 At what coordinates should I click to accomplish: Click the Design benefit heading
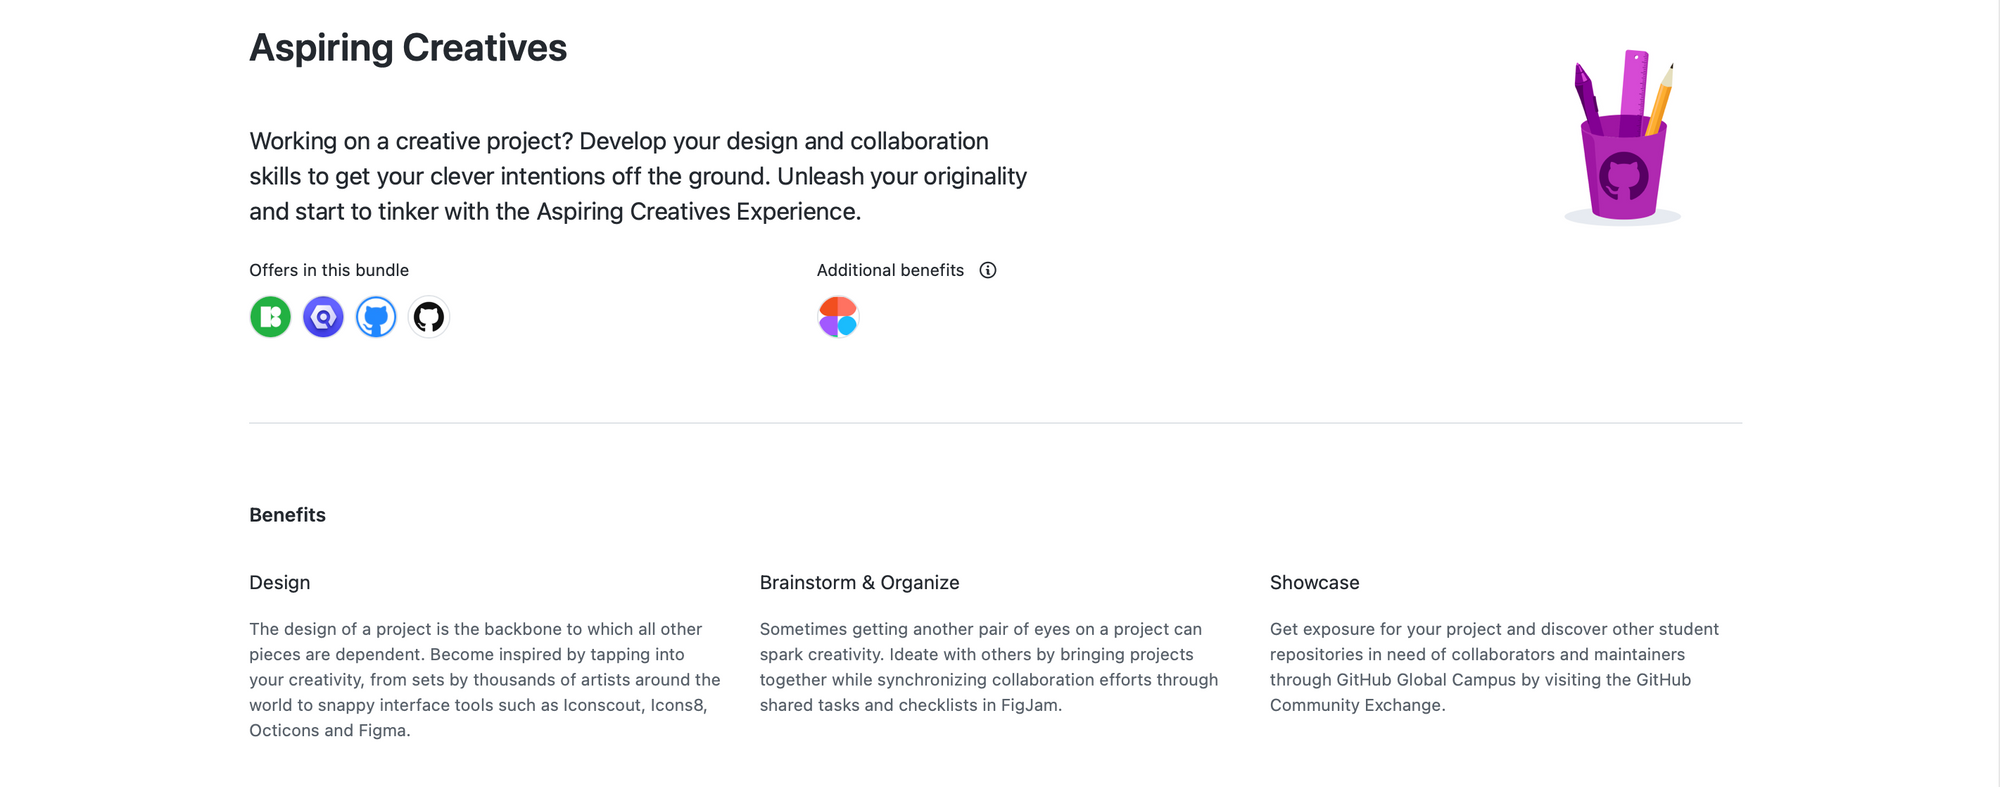click(x=280, y=583)
